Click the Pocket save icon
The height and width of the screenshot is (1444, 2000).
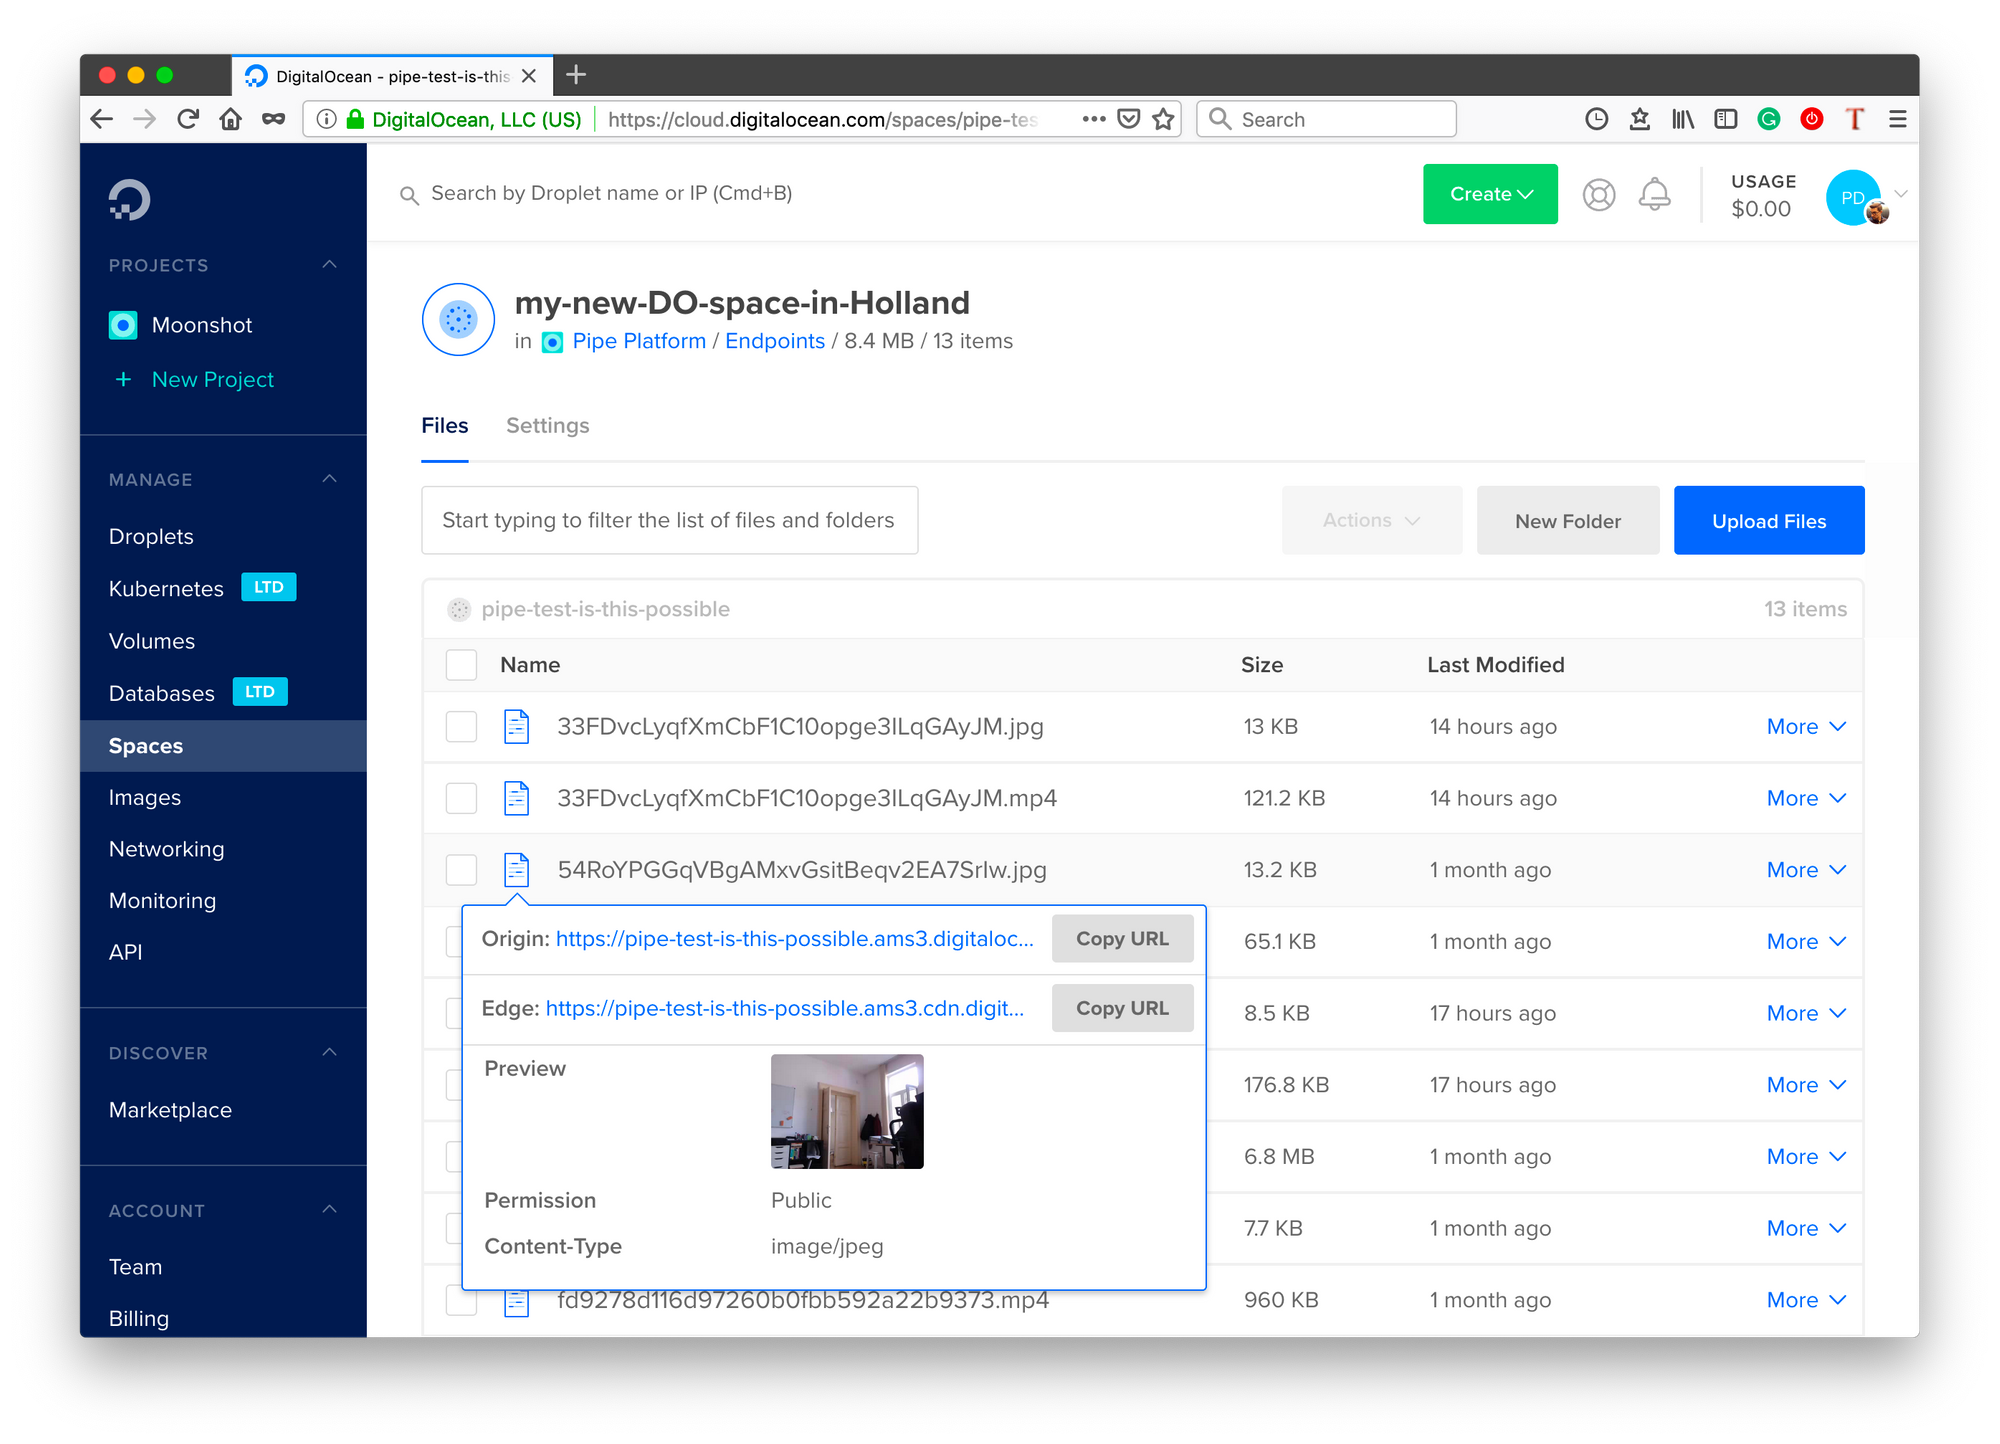coord(1129,119)
